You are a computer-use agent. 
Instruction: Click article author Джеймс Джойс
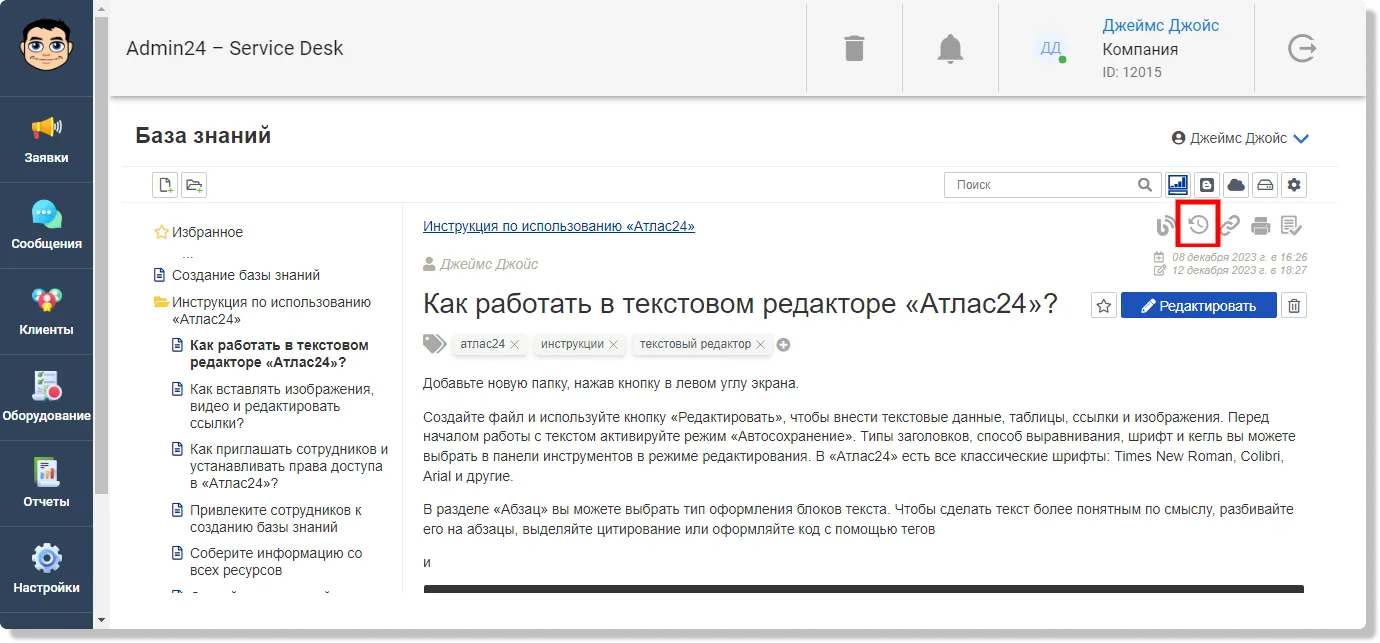[489, 264]
